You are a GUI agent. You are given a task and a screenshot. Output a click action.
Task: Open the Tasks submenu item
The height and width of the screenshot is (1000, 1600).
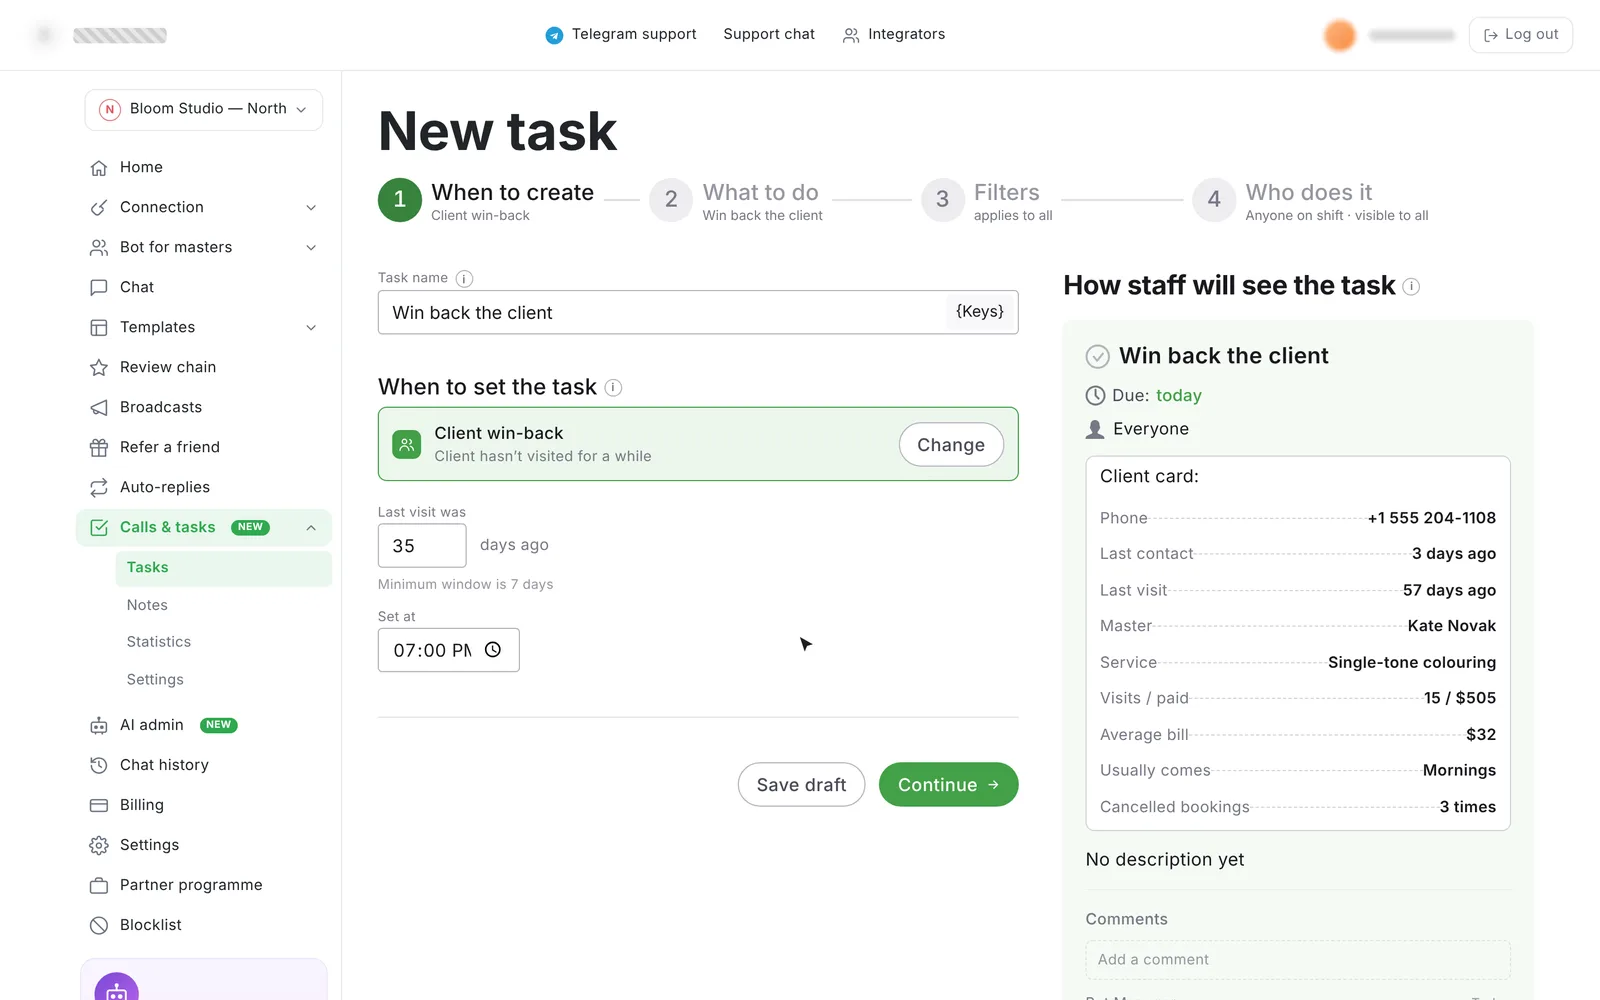tap(224, 567)
